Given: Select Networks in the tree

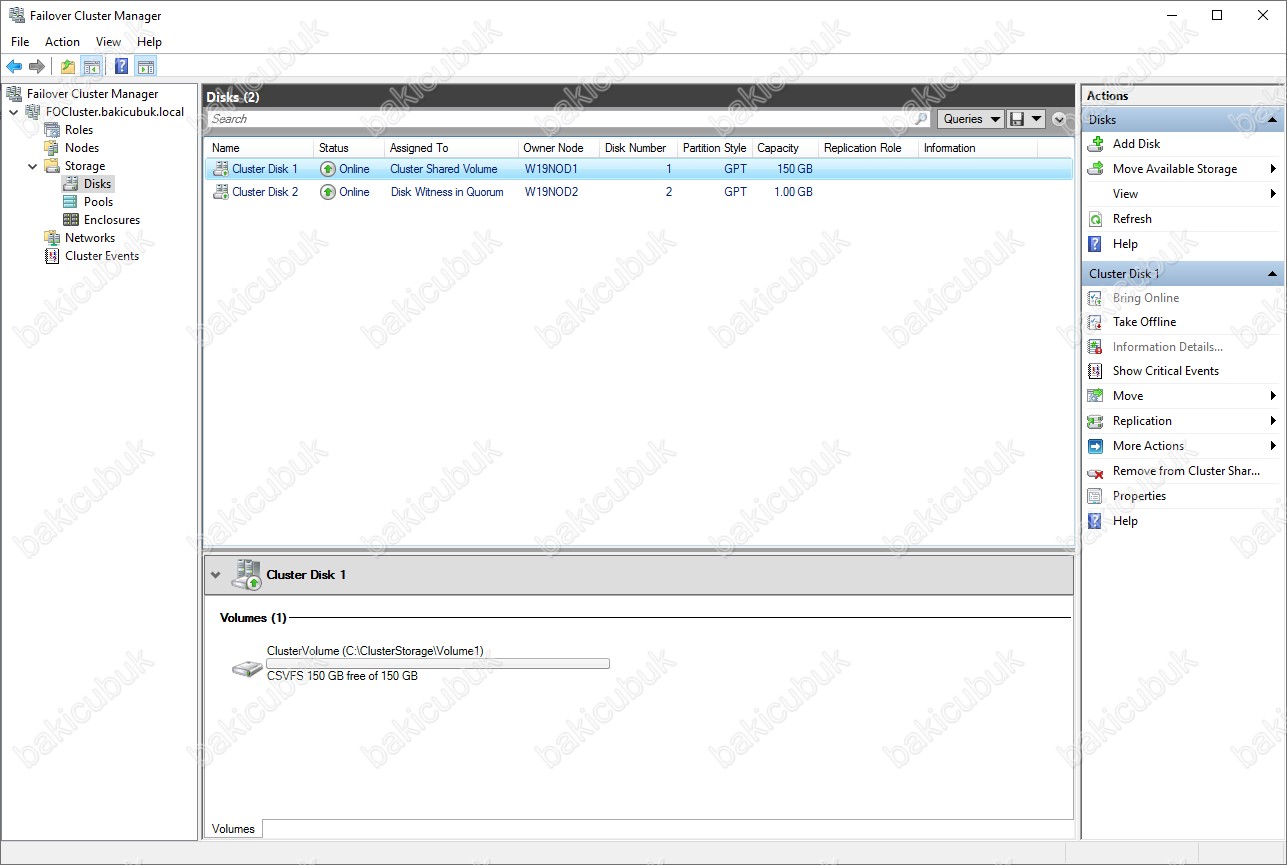Looking at the screenshot, I should (90, 238).
